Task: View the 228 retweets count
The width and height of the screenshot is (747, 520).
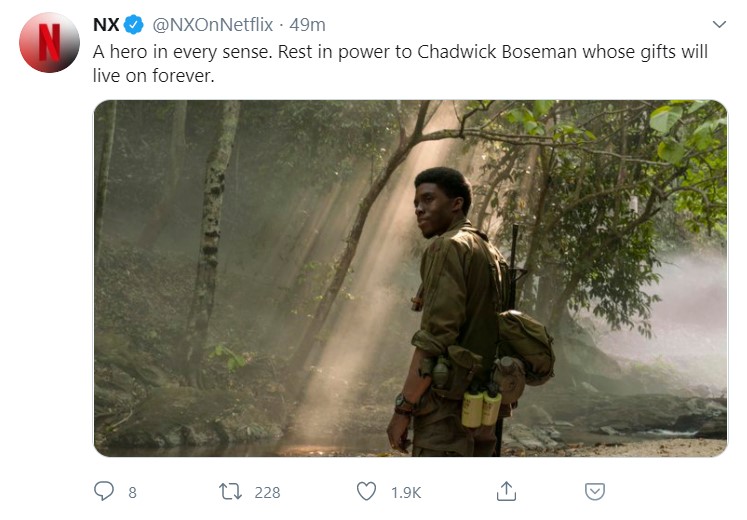Action: pos(267,492)
